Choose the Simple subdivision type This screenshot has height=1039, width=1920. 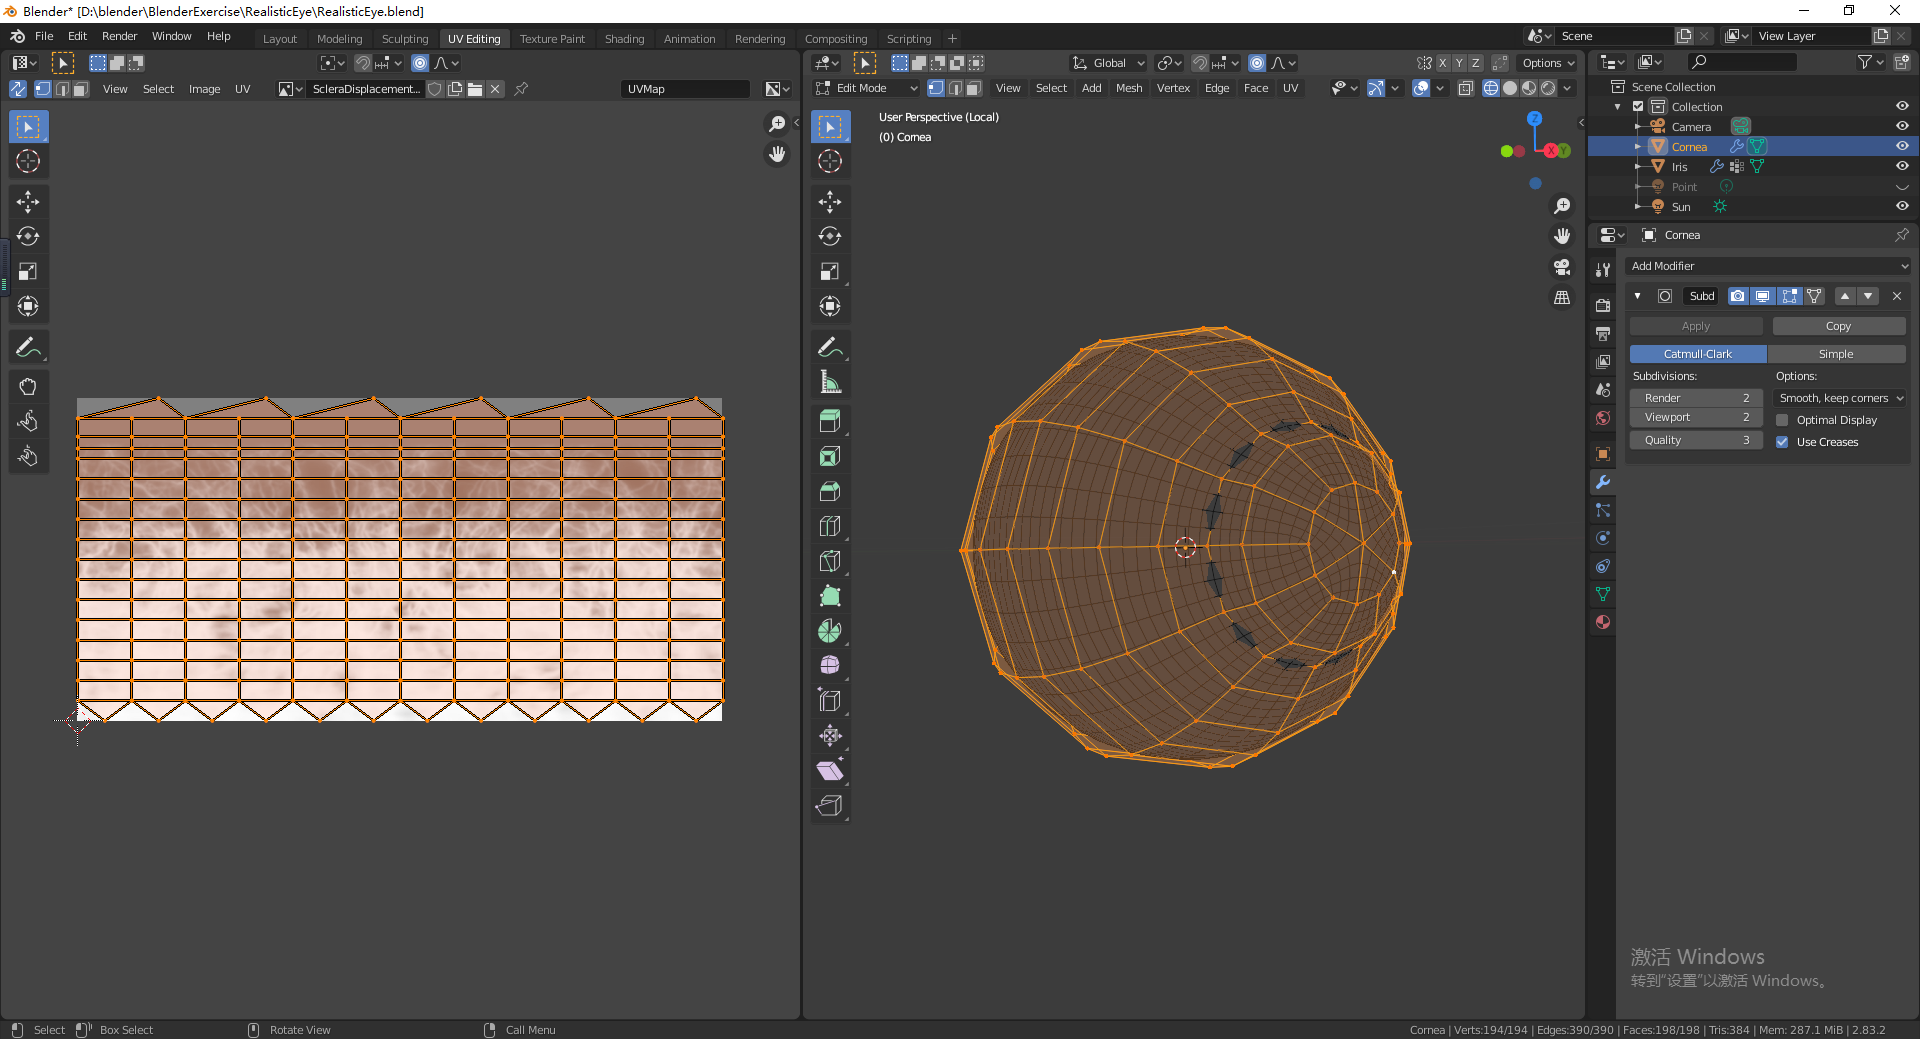1835,354
